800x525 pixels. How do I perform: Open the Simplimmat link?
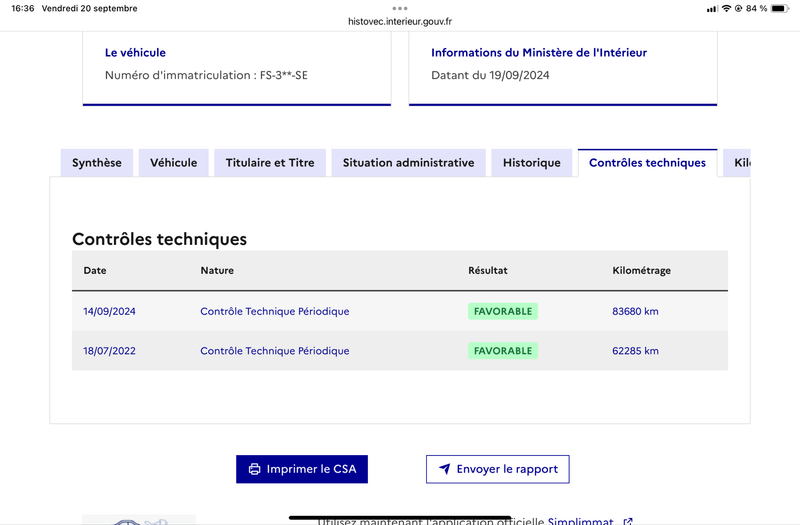(580, 521)
